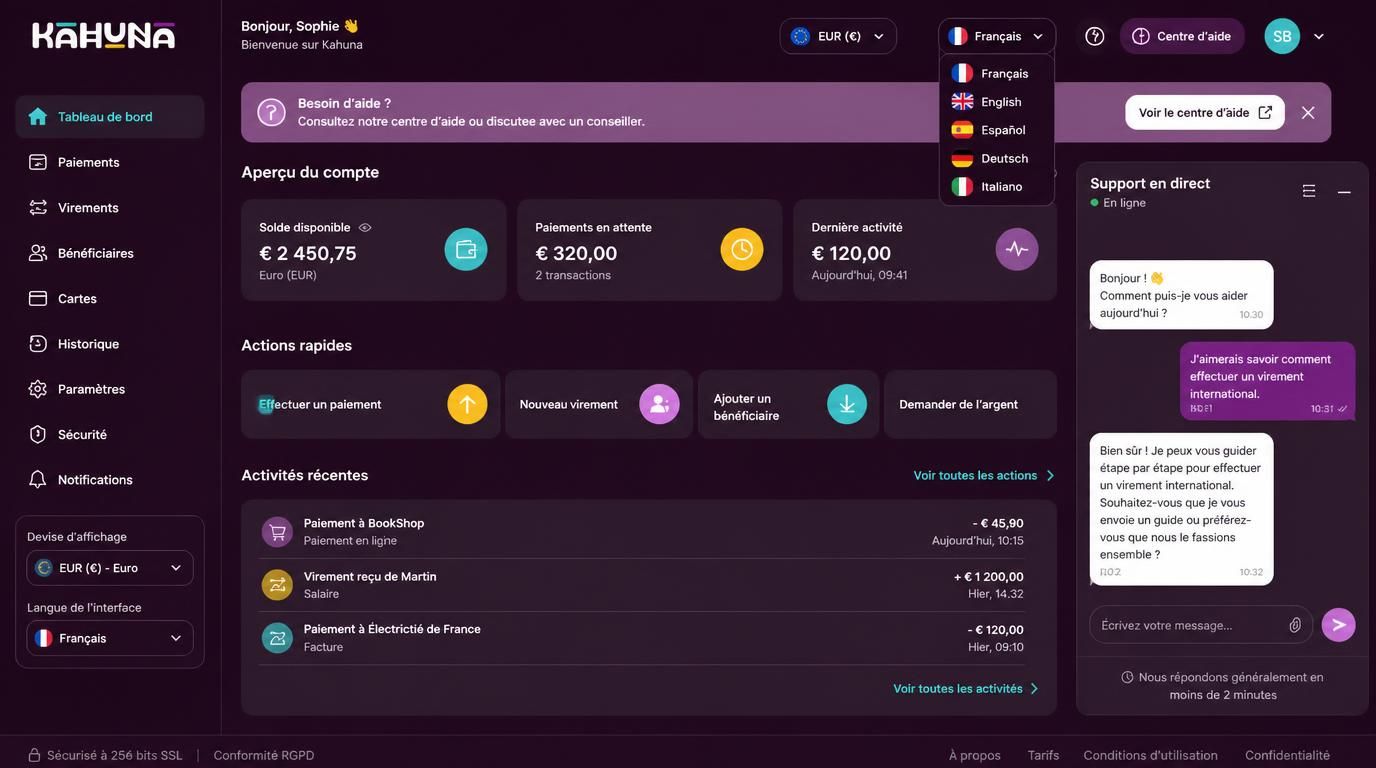
Task: Click the wallet icon on Solde disponible card
Action: [466, 249]
